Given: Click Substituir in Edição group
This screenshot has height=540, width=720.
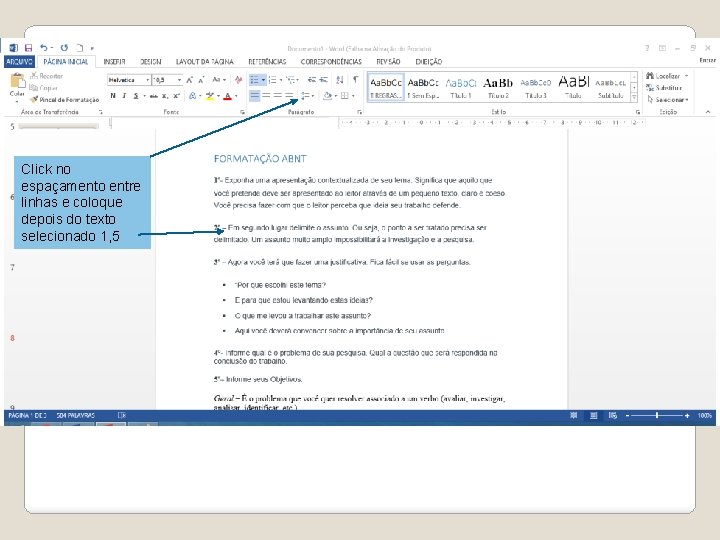Looking at the screenshot, I should [664, 88].
